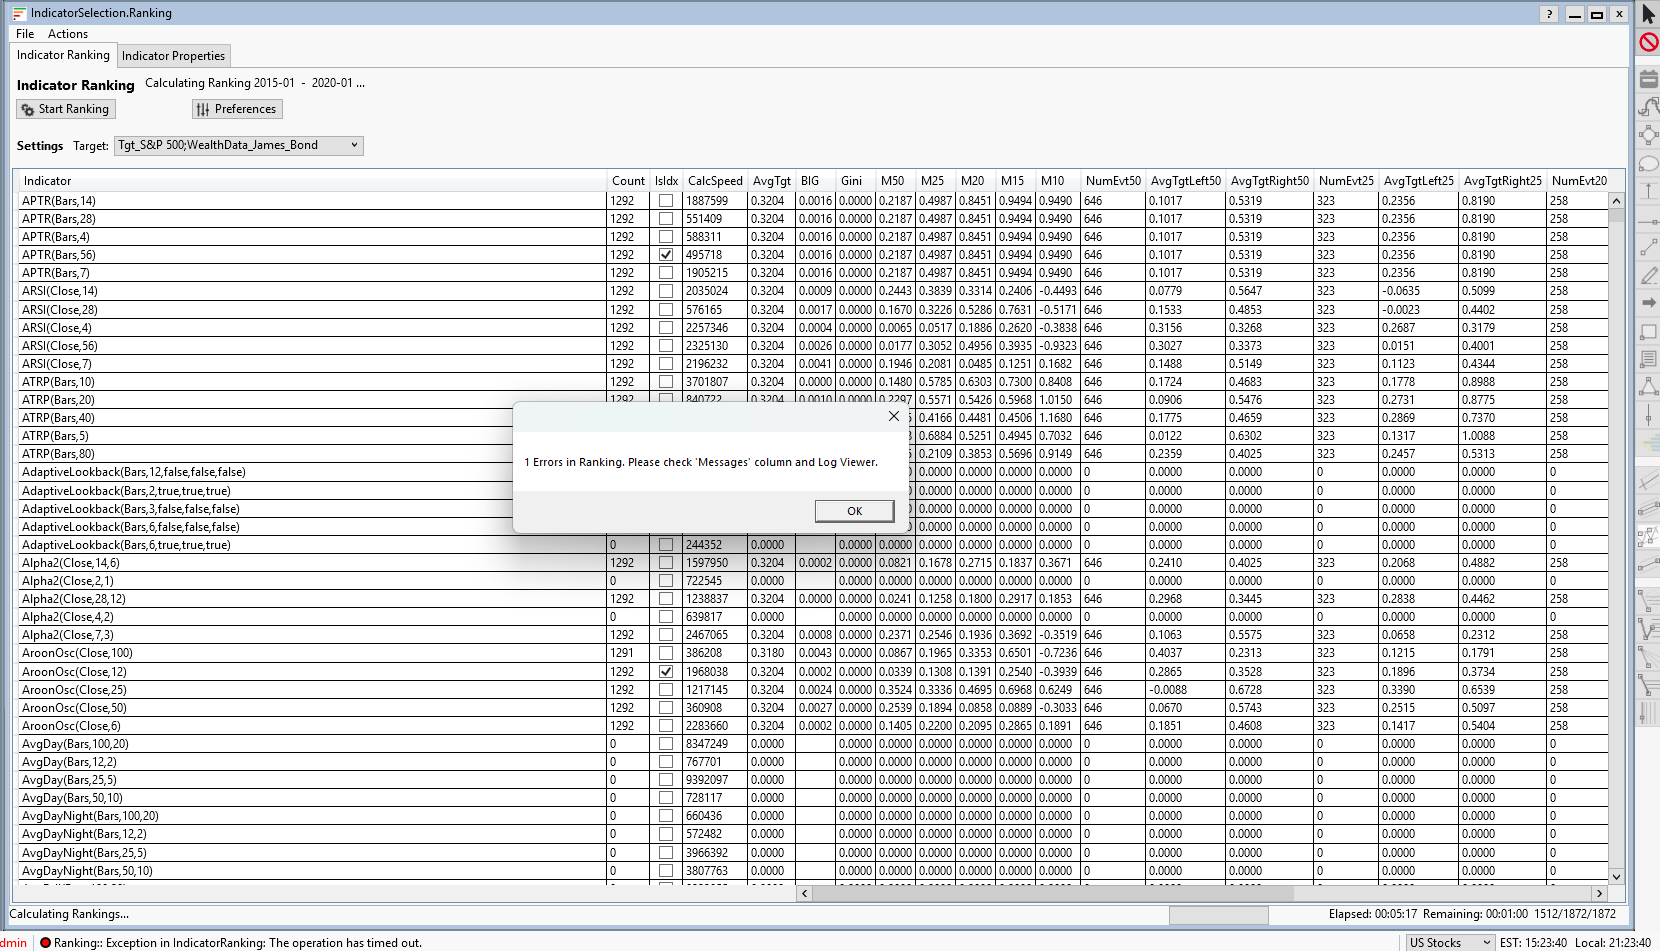This screenshot has width=1660, height=951.
Task: Select the ellipse drawing tool
Action: click(1648, 163)
